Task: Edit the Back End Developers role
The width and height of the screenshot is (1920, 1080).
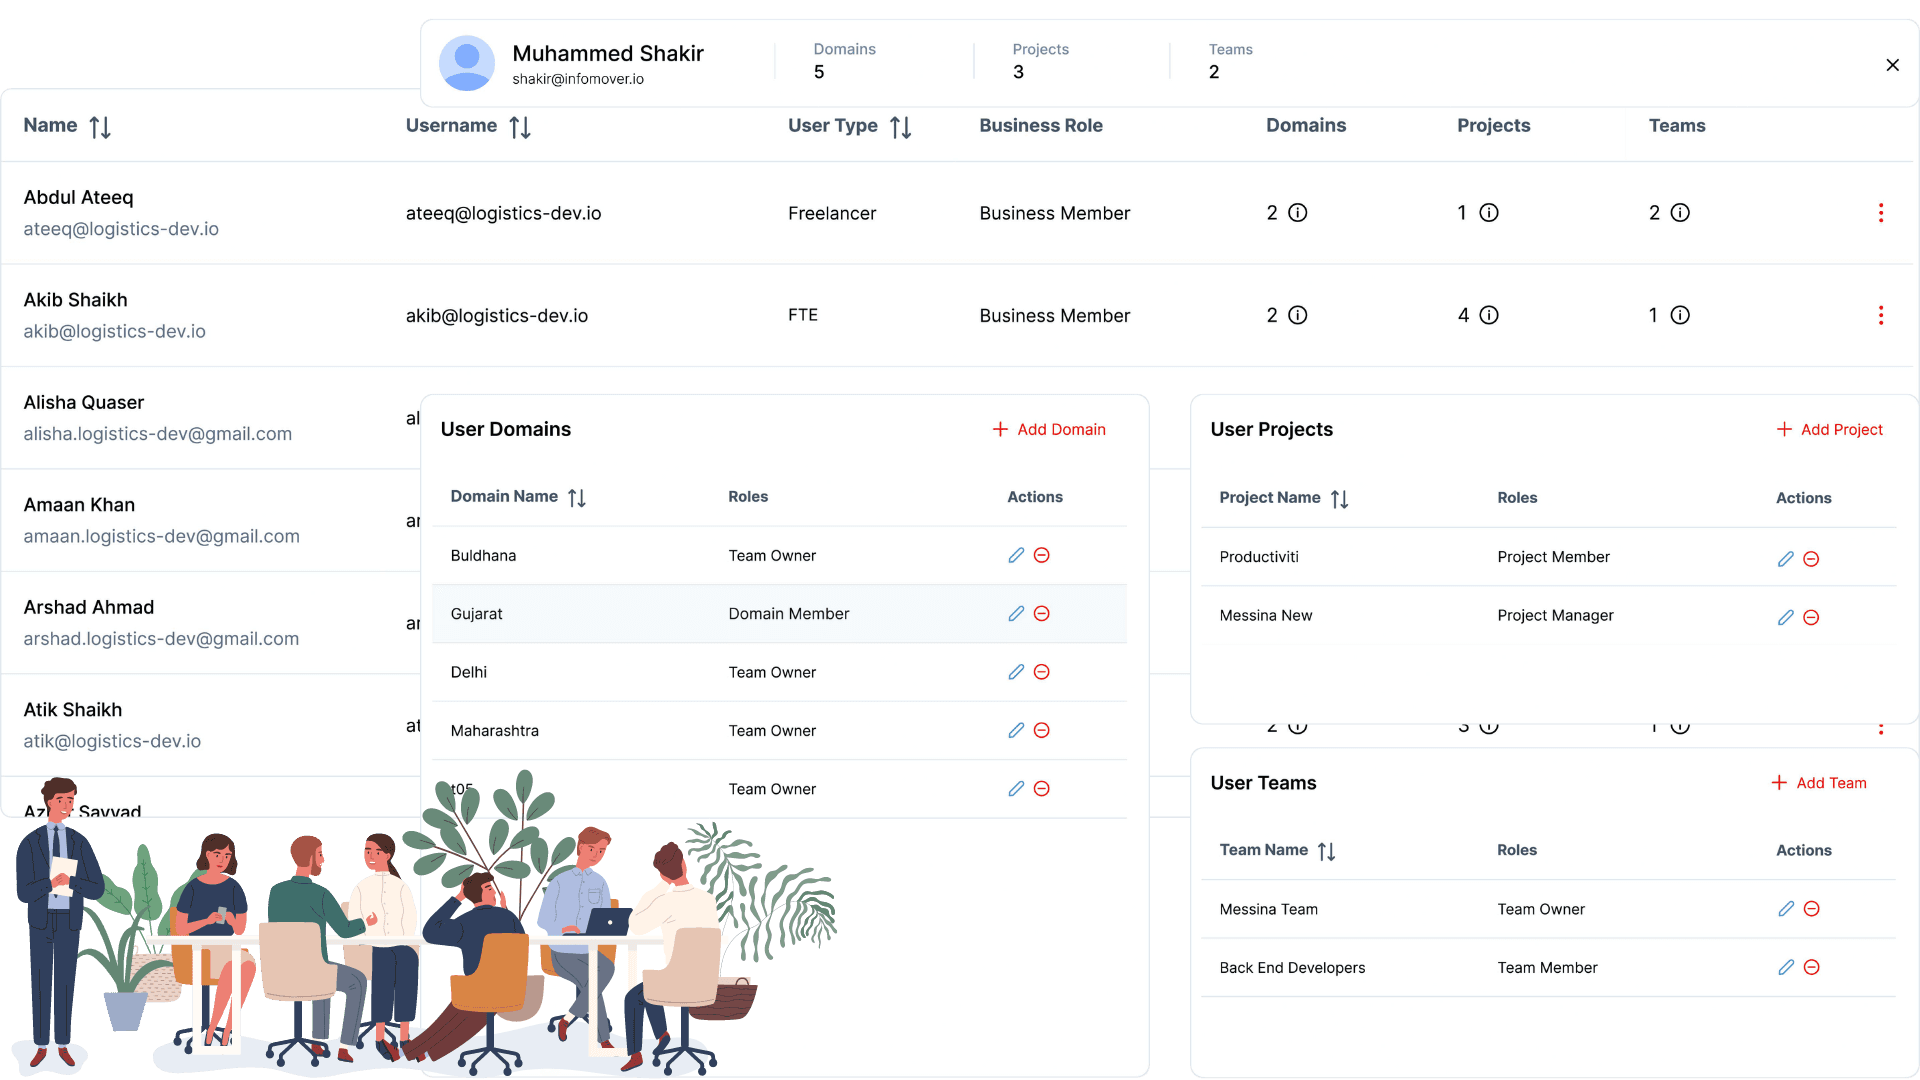Action: pos(1786,967)
